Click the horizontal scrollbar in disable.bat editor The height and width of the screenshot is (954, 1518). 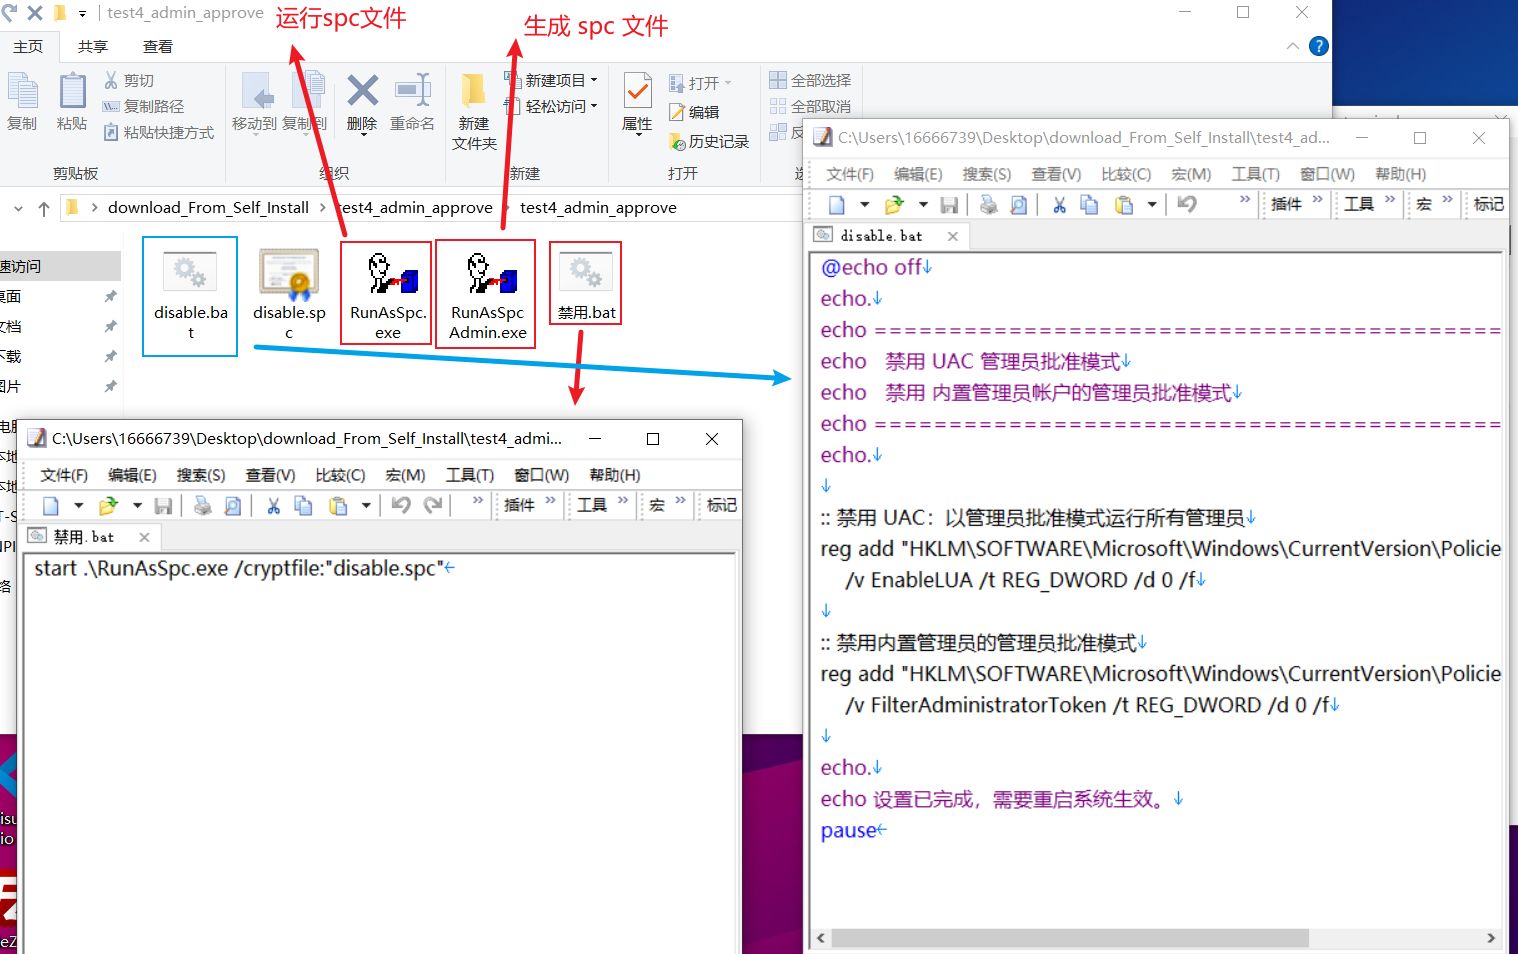click(x=1070, y=938)
